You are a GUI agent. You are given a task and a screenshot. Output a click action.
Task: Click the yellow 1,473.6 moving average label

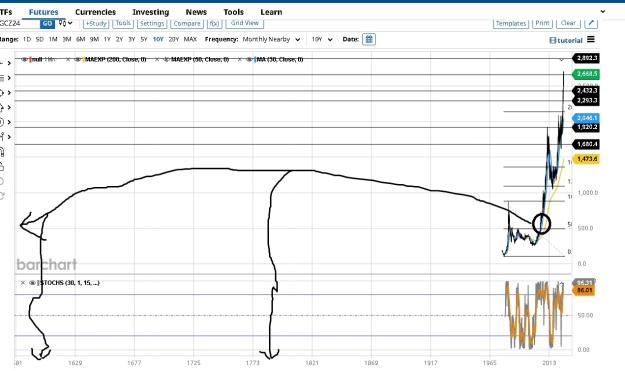pos(586,159)
